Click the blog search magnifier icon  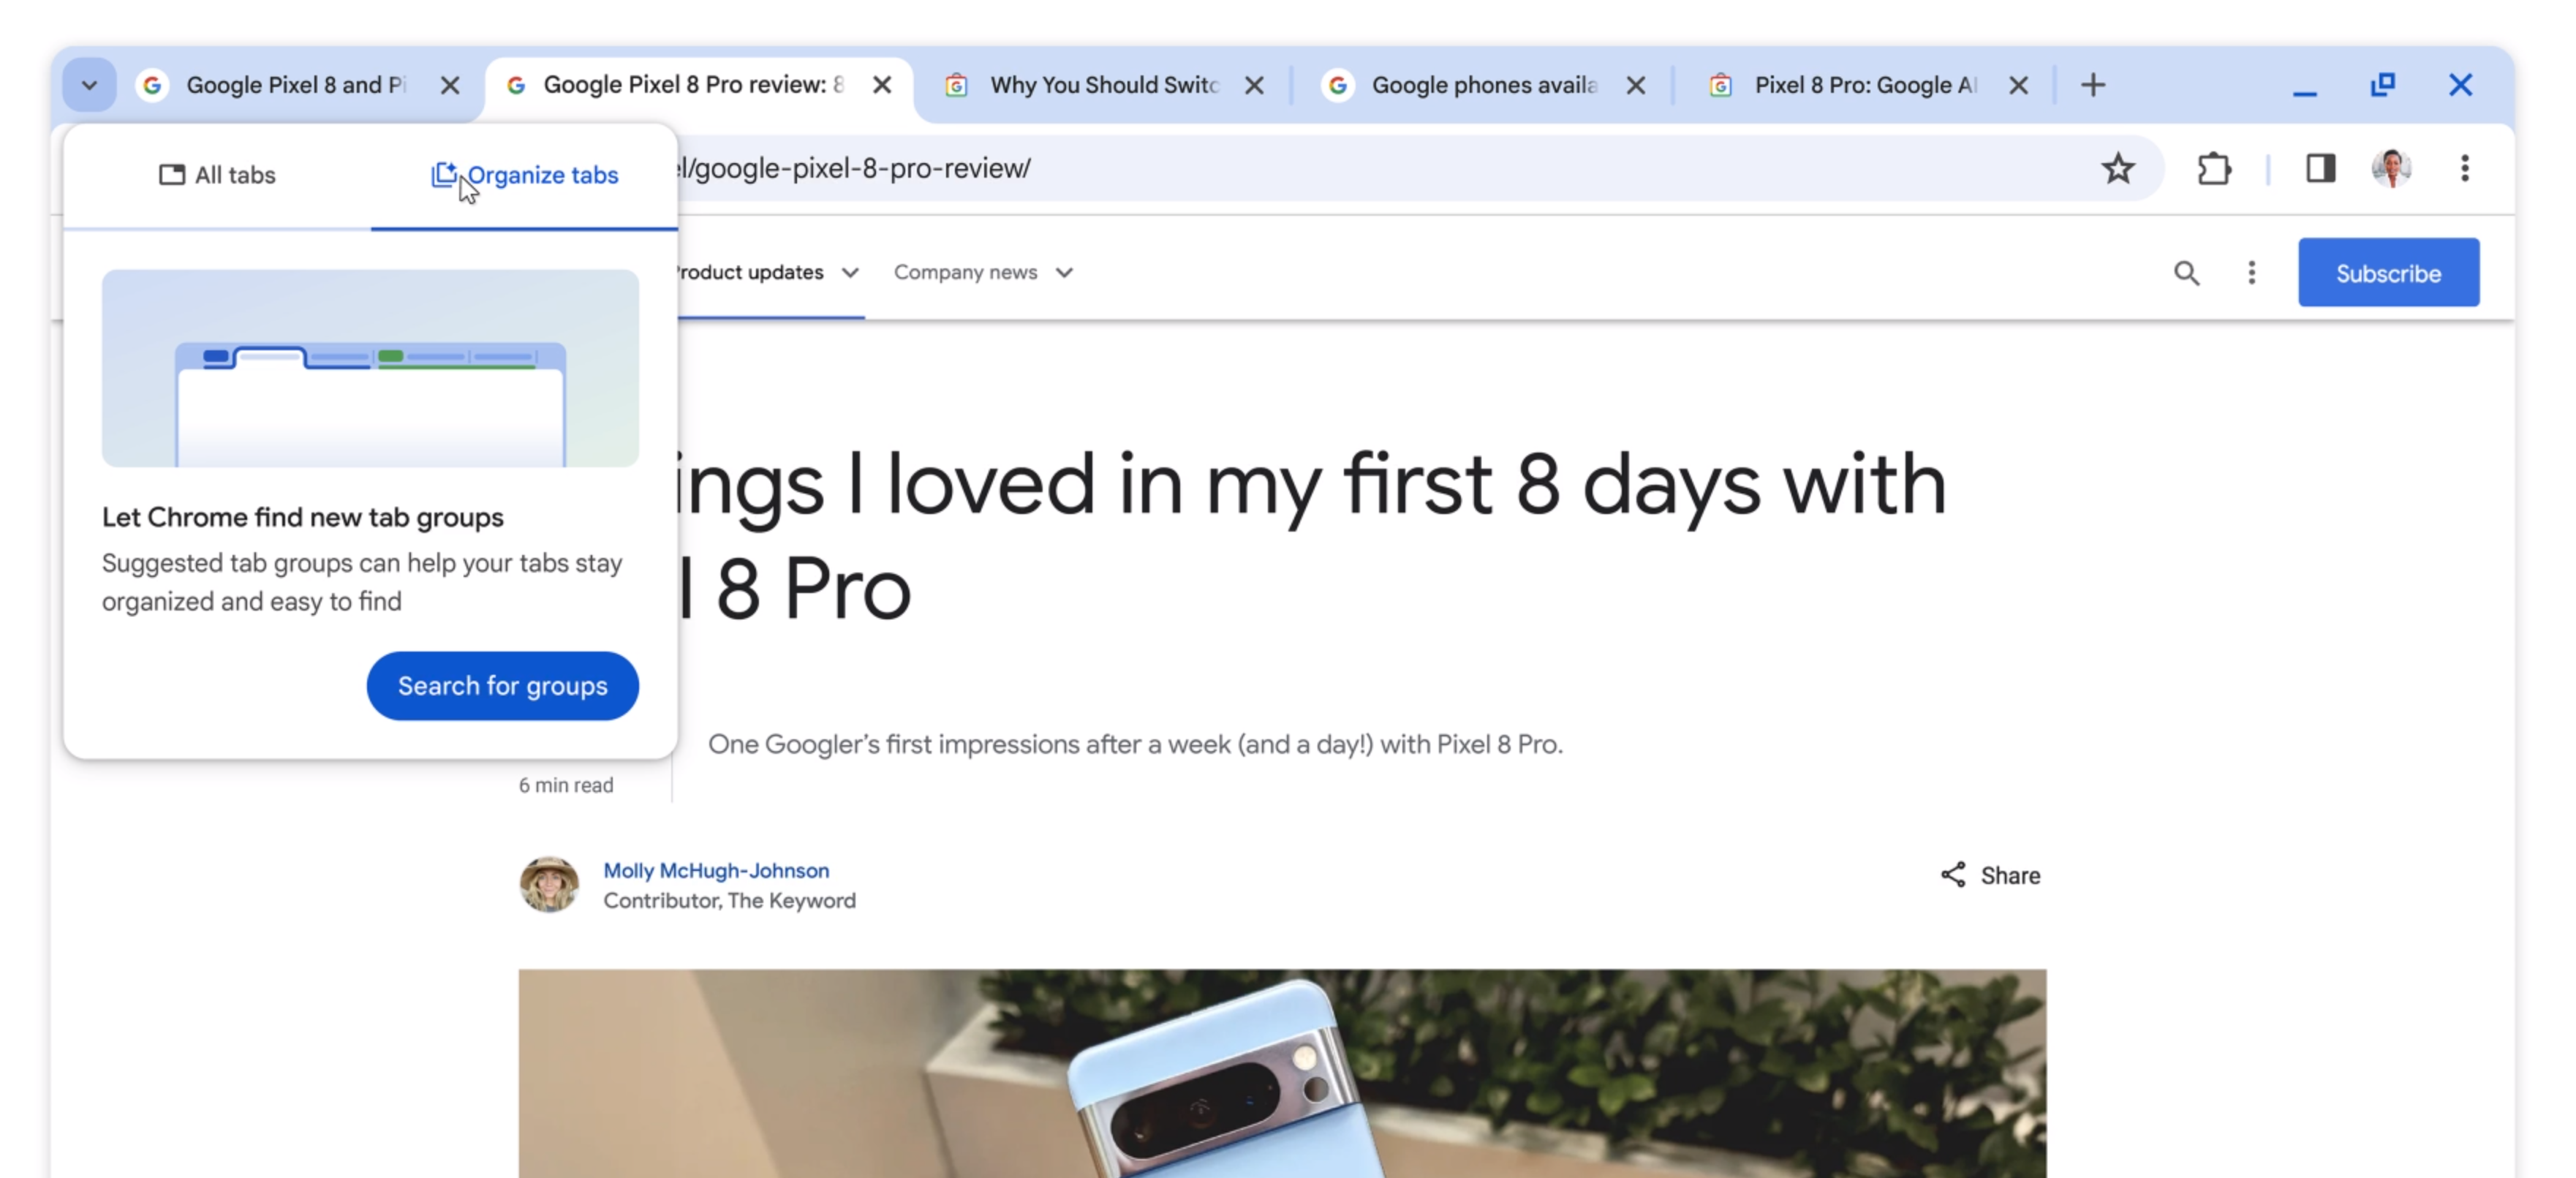tap(2186, 273)
